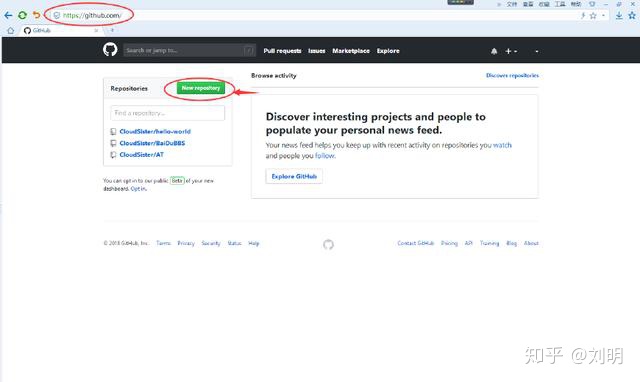640x382 pixels.
Task: Click the security shield icon in address bar
Action: (x=57, y=16)
